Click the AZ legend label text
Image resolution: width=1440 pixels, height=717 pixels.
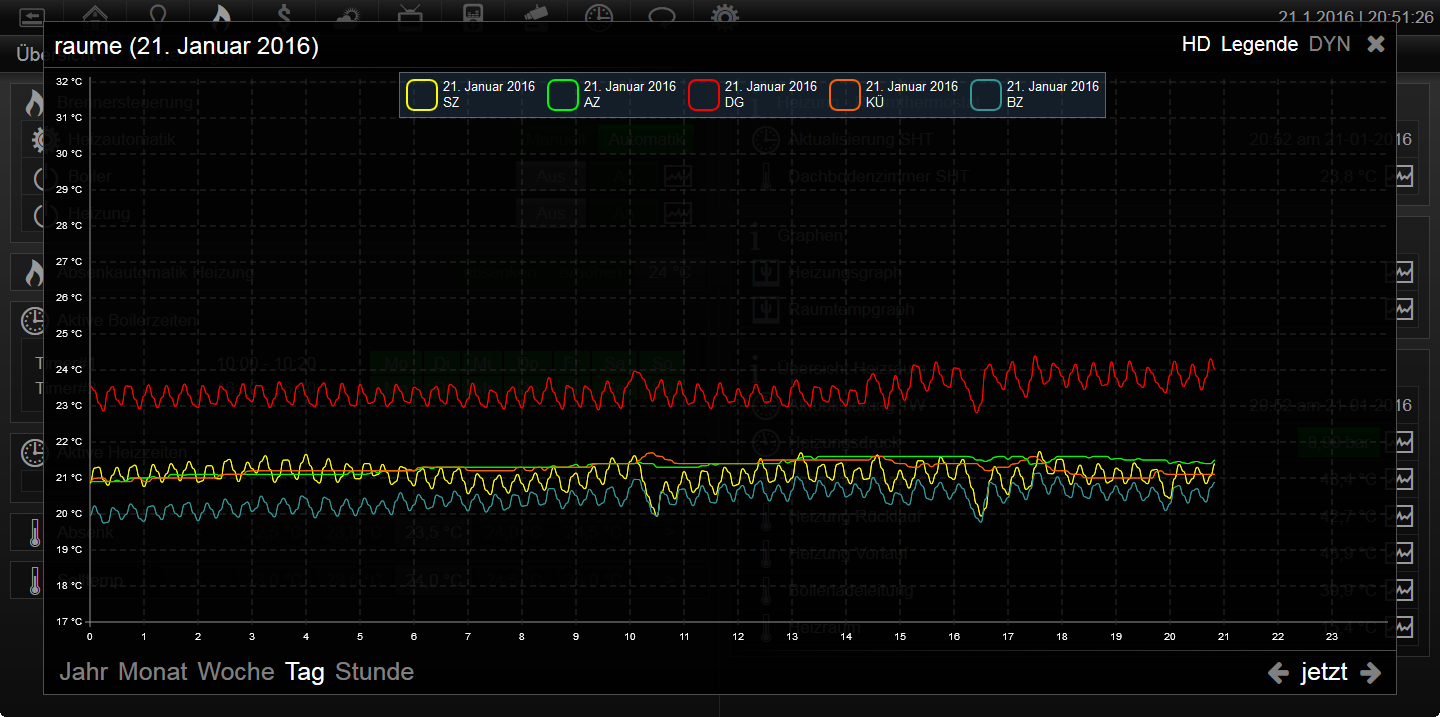[592, 102]
